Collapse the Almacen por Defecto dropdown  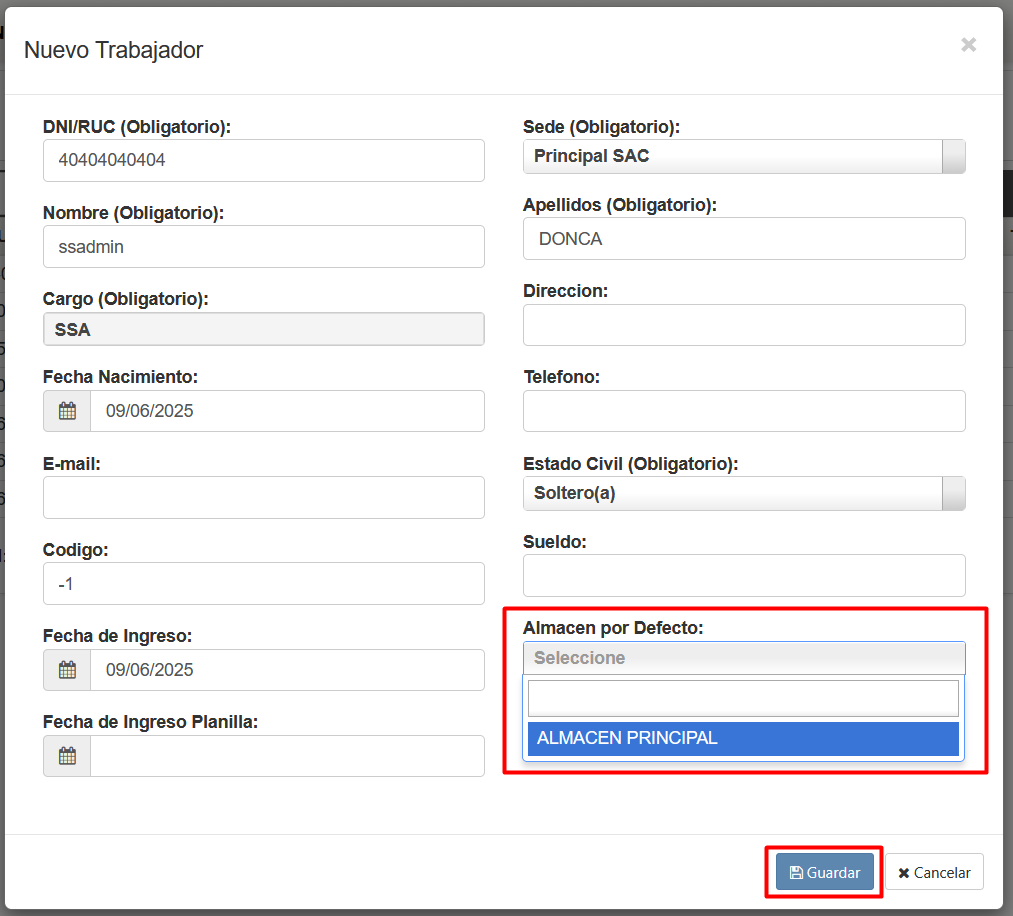click(x=744, y=658)
